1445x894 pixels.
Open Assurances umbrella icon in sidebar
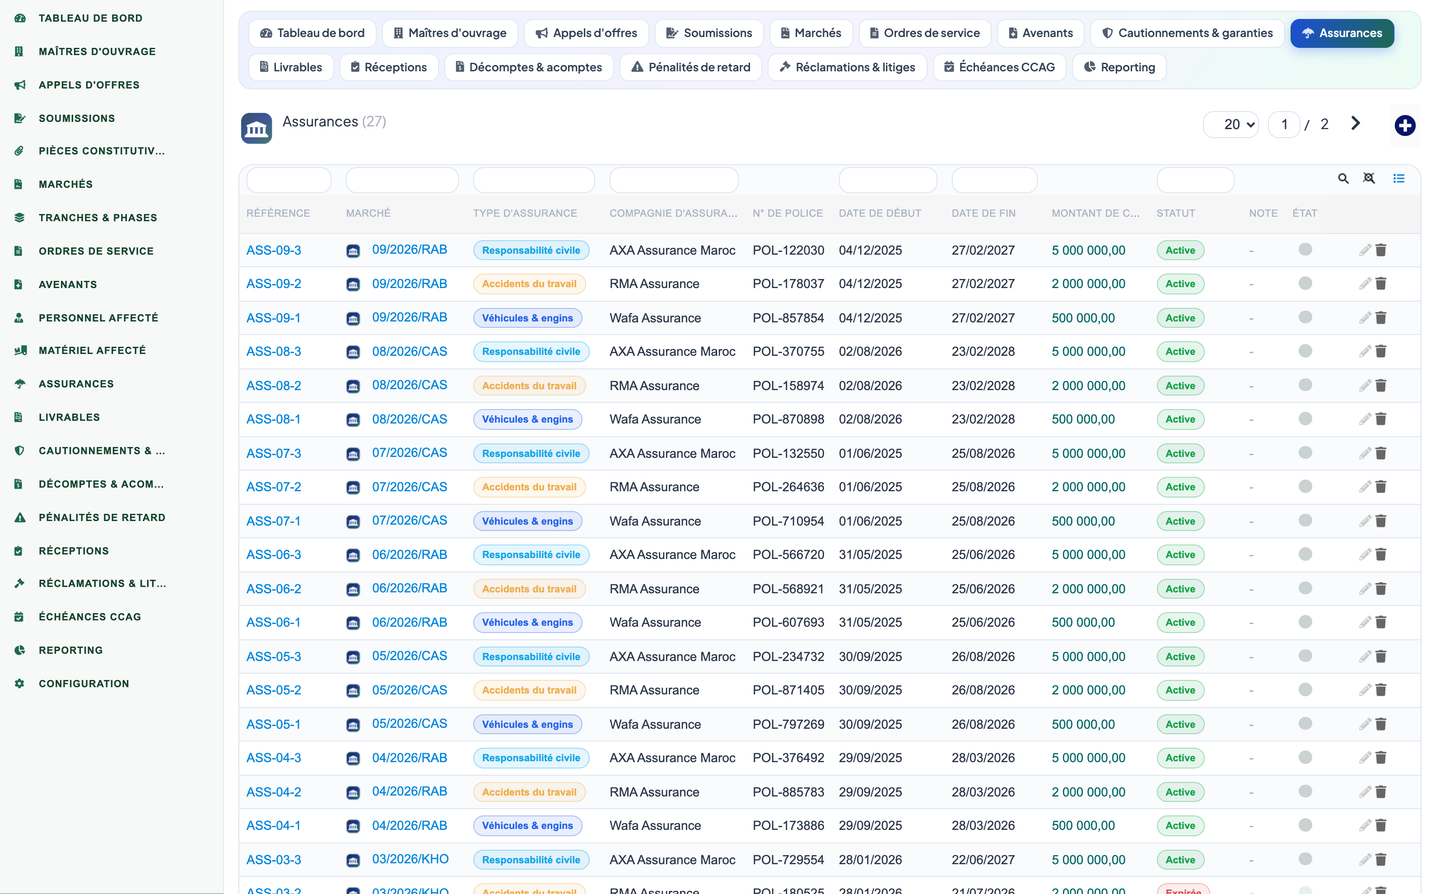pyautogui.click(x=19, y=384)
